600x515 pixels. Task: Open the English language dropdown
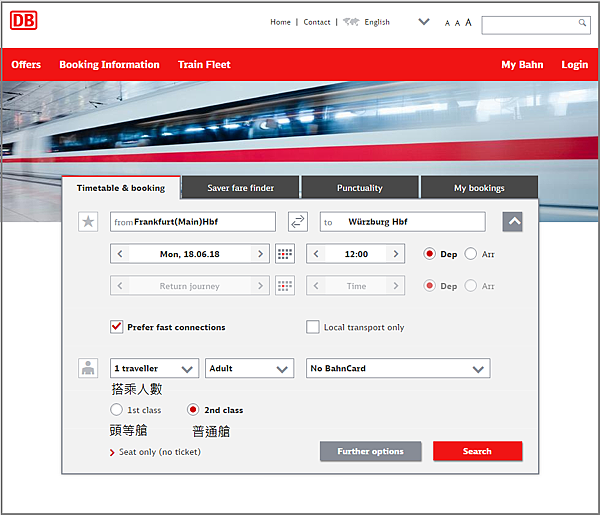[424, 22]
